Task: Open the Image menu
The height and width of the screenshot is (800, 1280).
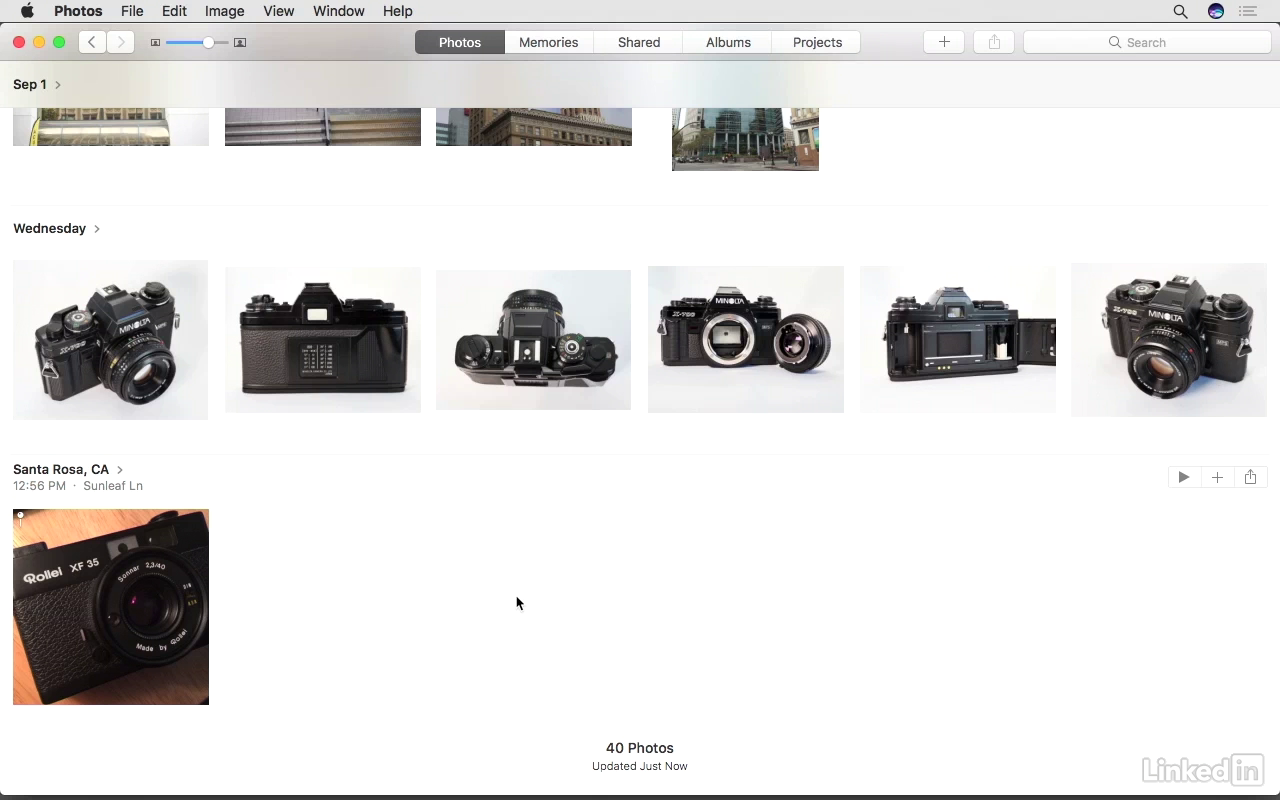Action: (x=224, y=11)
